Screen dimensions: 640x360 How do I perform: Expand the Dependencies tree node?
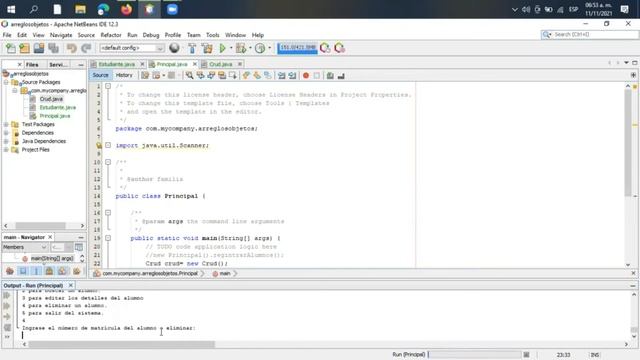(6, 133)
